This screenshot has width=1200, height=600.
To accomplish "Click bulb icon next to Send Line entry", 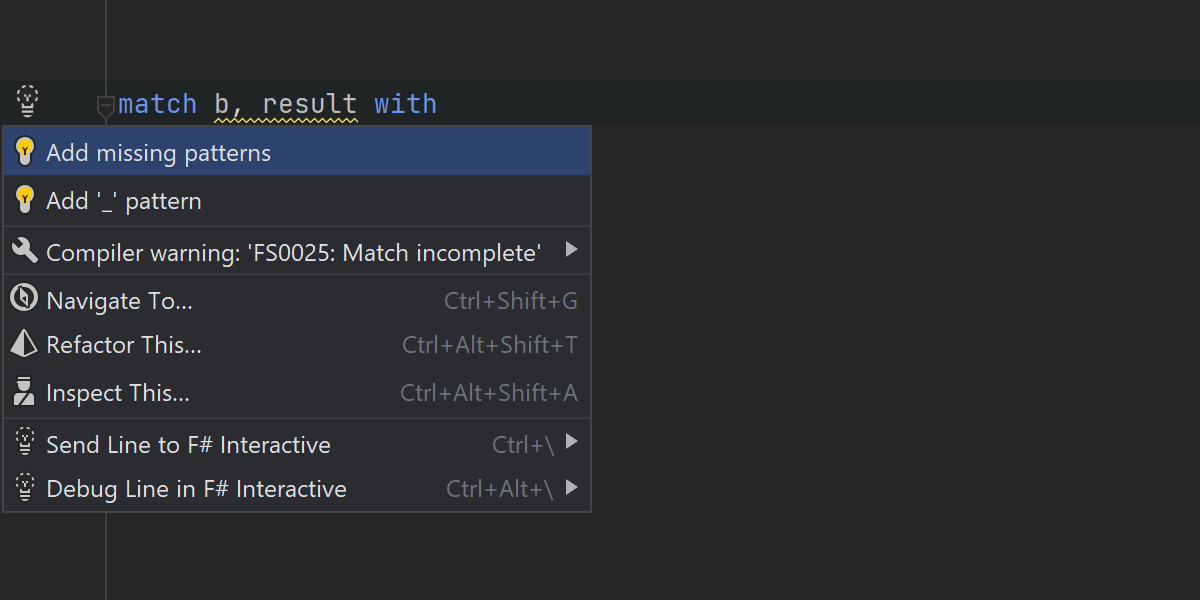I will click(x=25, y=443).
